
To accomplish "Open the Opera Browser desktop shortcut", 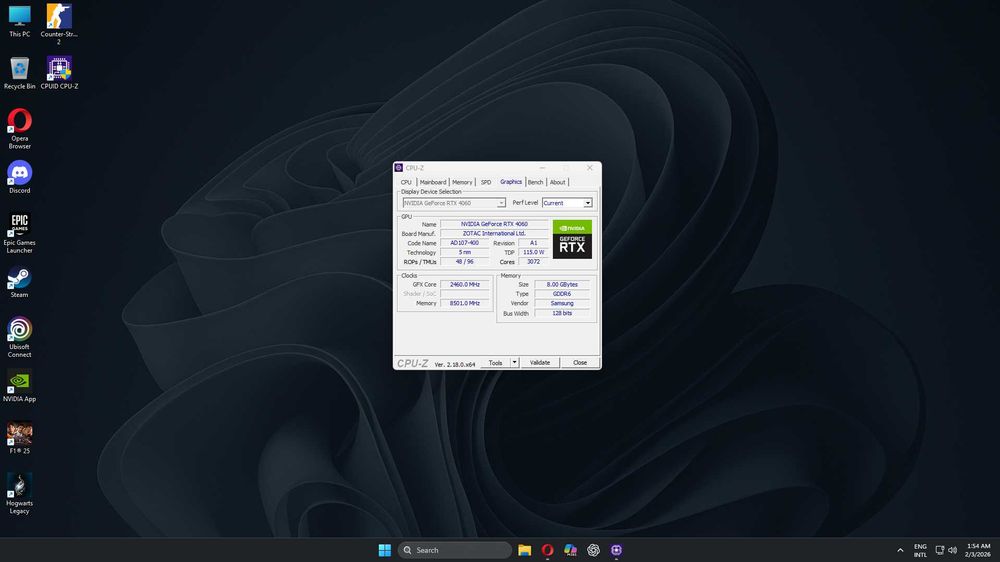I will 19,129.
